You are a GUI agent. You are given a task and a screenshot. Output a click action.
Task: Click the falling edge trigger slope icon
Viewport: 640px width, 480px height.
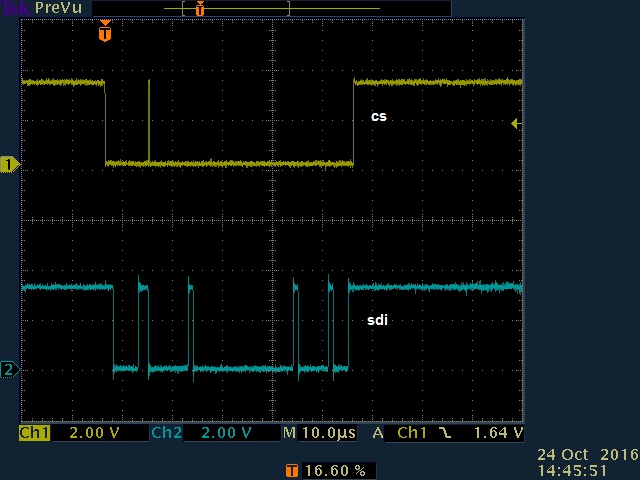(445, 433)
